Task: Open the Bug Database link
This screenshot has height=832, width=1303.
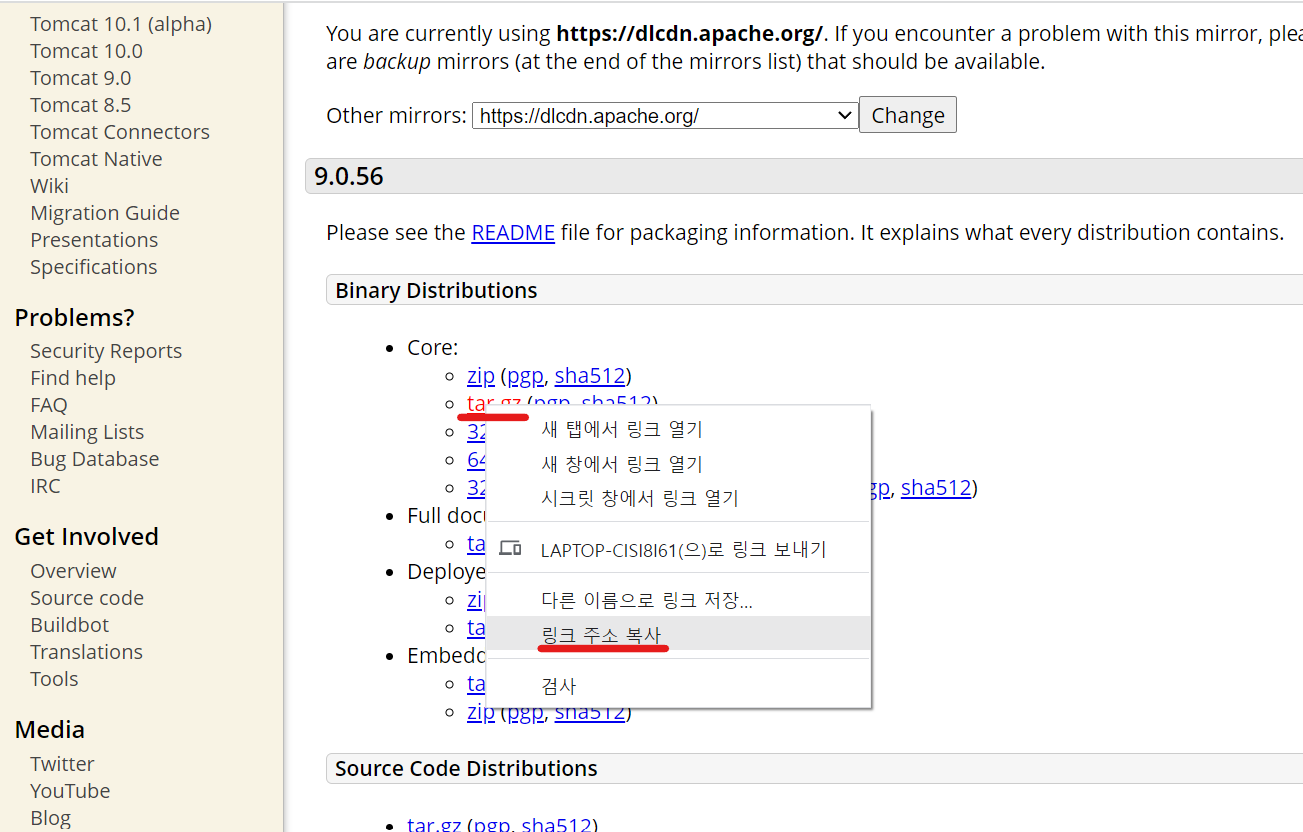Action: point(94,459)
